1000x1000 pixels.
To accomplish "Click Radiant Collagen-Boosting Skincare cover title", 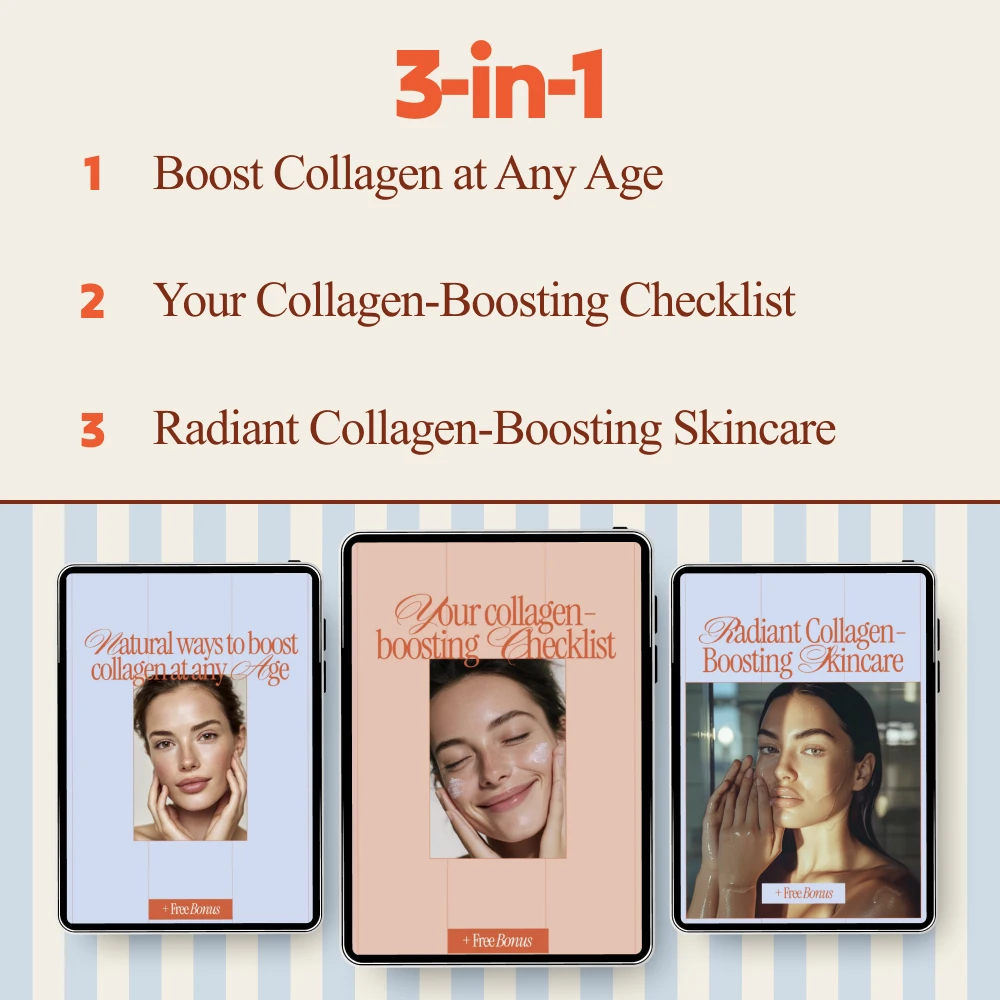I will [802, 645].
